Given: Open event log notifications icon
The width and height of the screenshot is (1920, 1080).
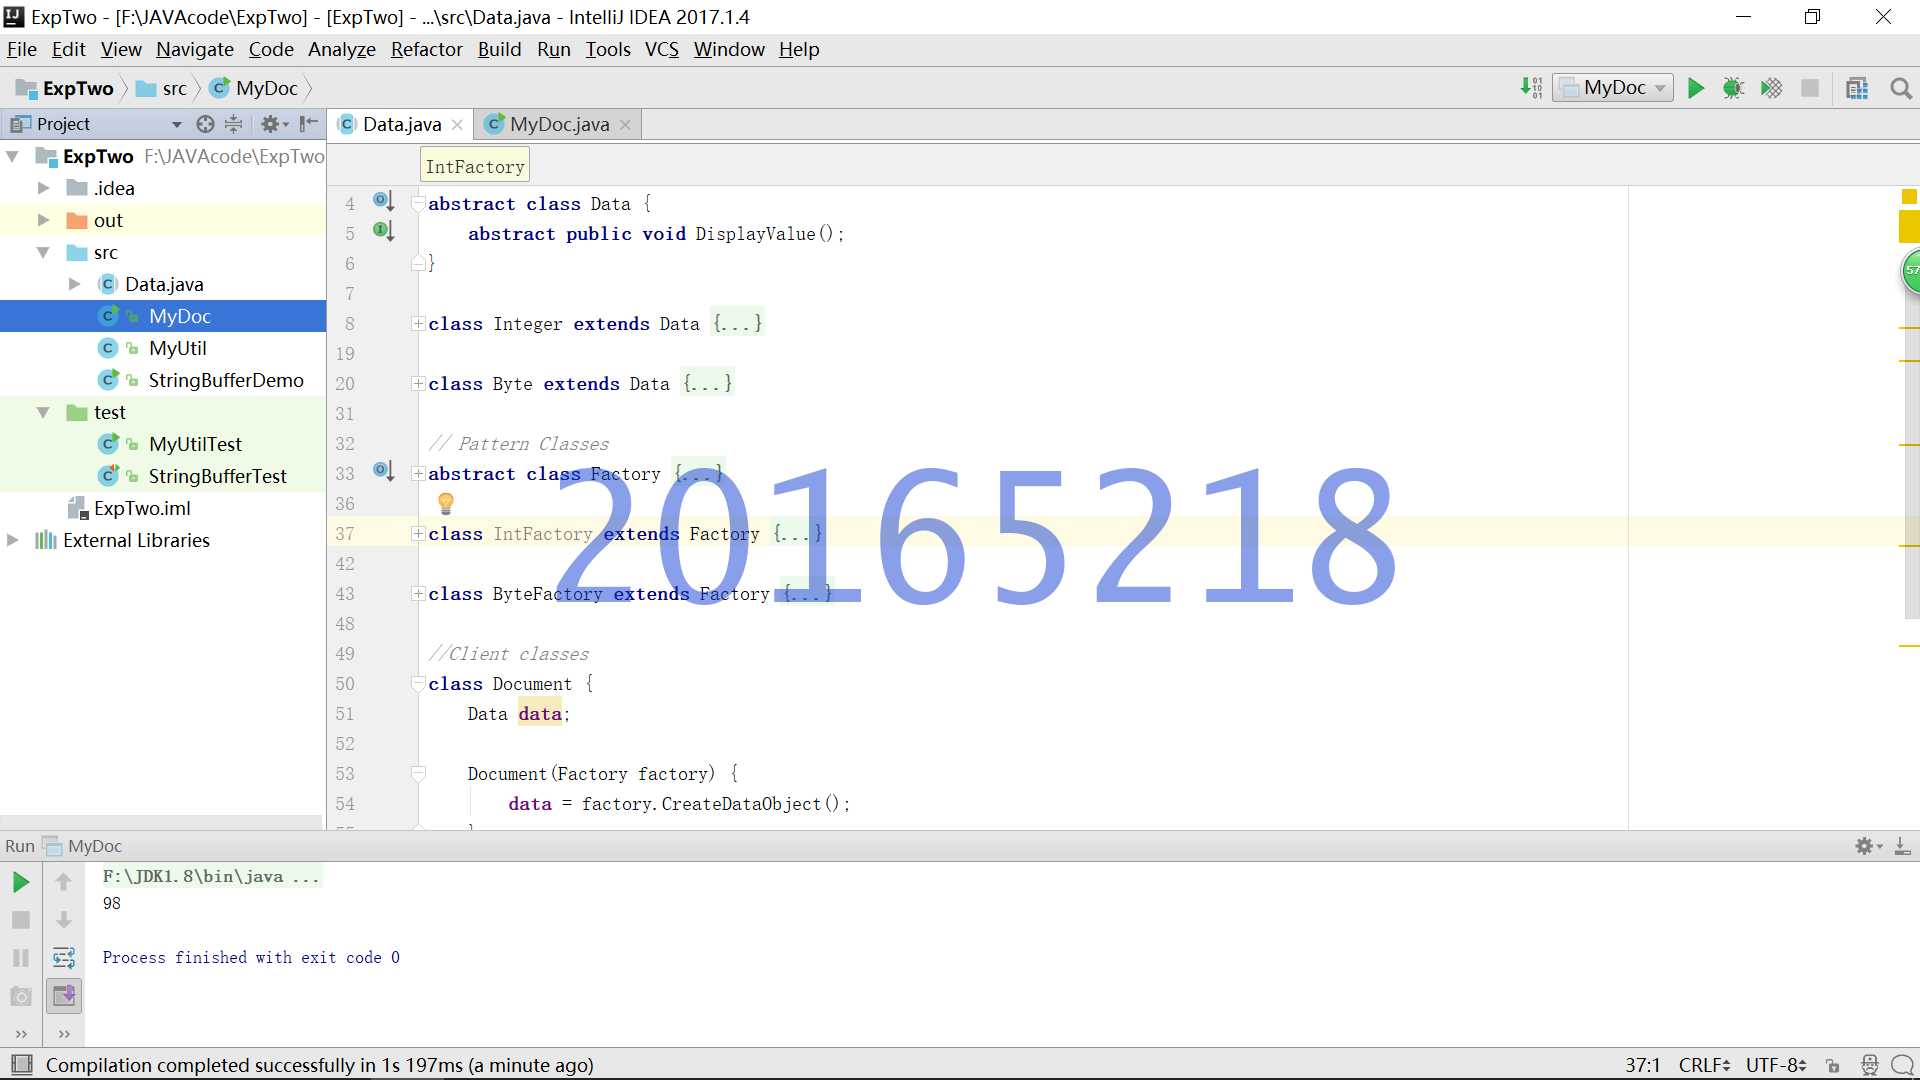Looking at the screenshot, I should [x=1903, y=1066].
